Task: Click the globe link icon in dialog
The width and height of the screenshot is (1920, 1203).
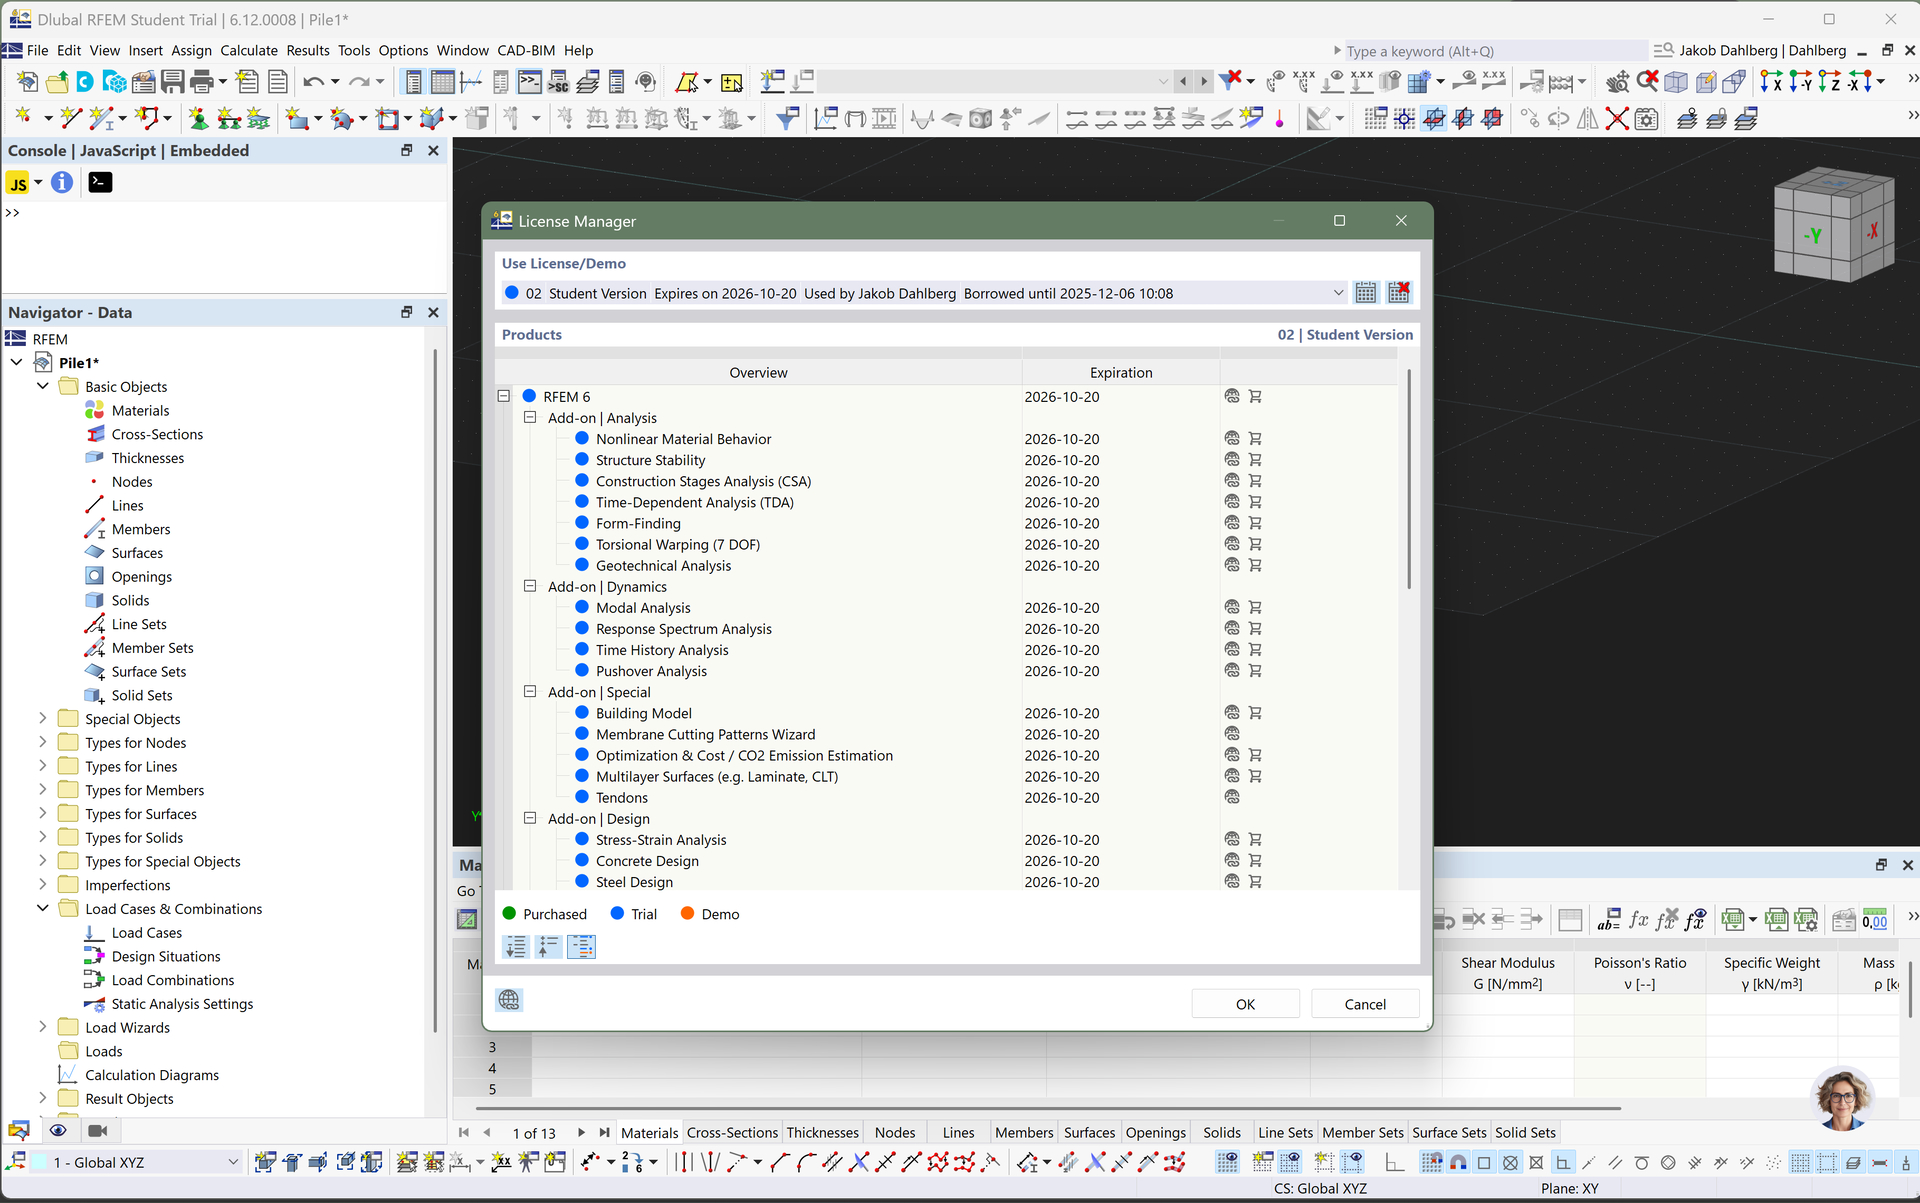Action: click(x=509, y=1000)
